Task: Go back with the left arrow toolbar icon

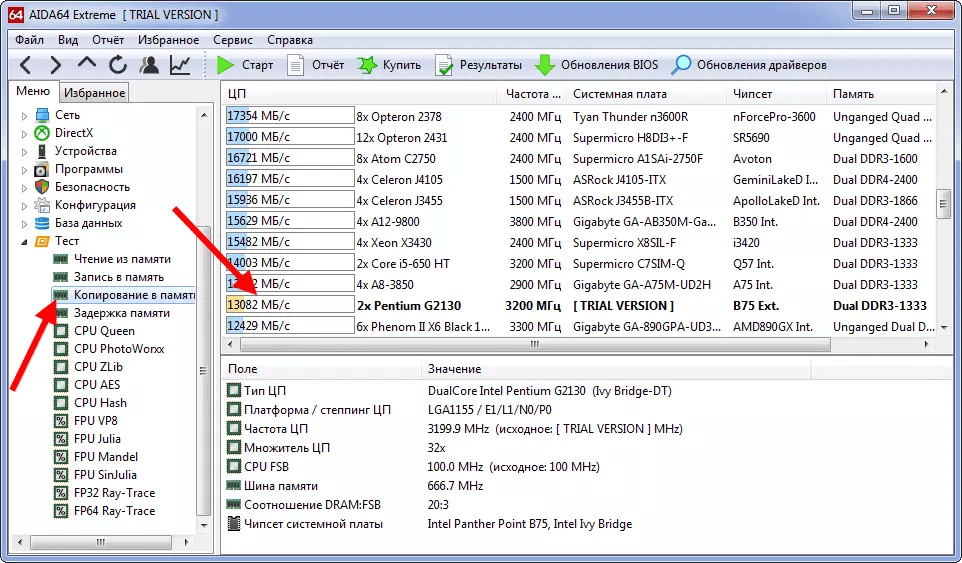Action: [25, 65]
